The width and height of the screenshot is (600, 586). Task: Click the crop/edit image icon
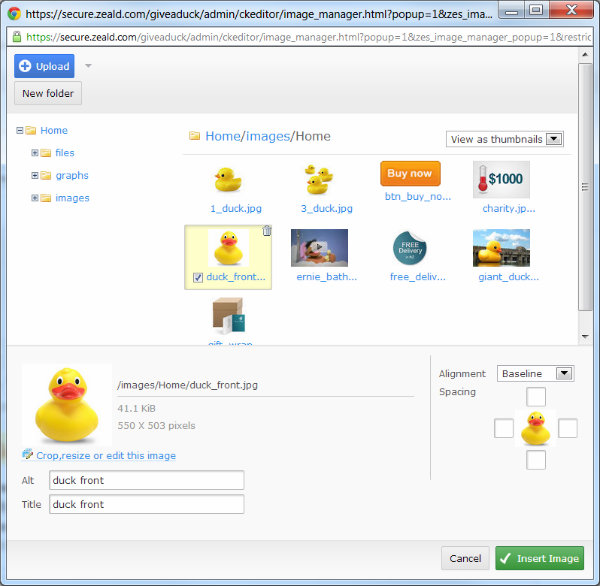click(x=28, y=454)
